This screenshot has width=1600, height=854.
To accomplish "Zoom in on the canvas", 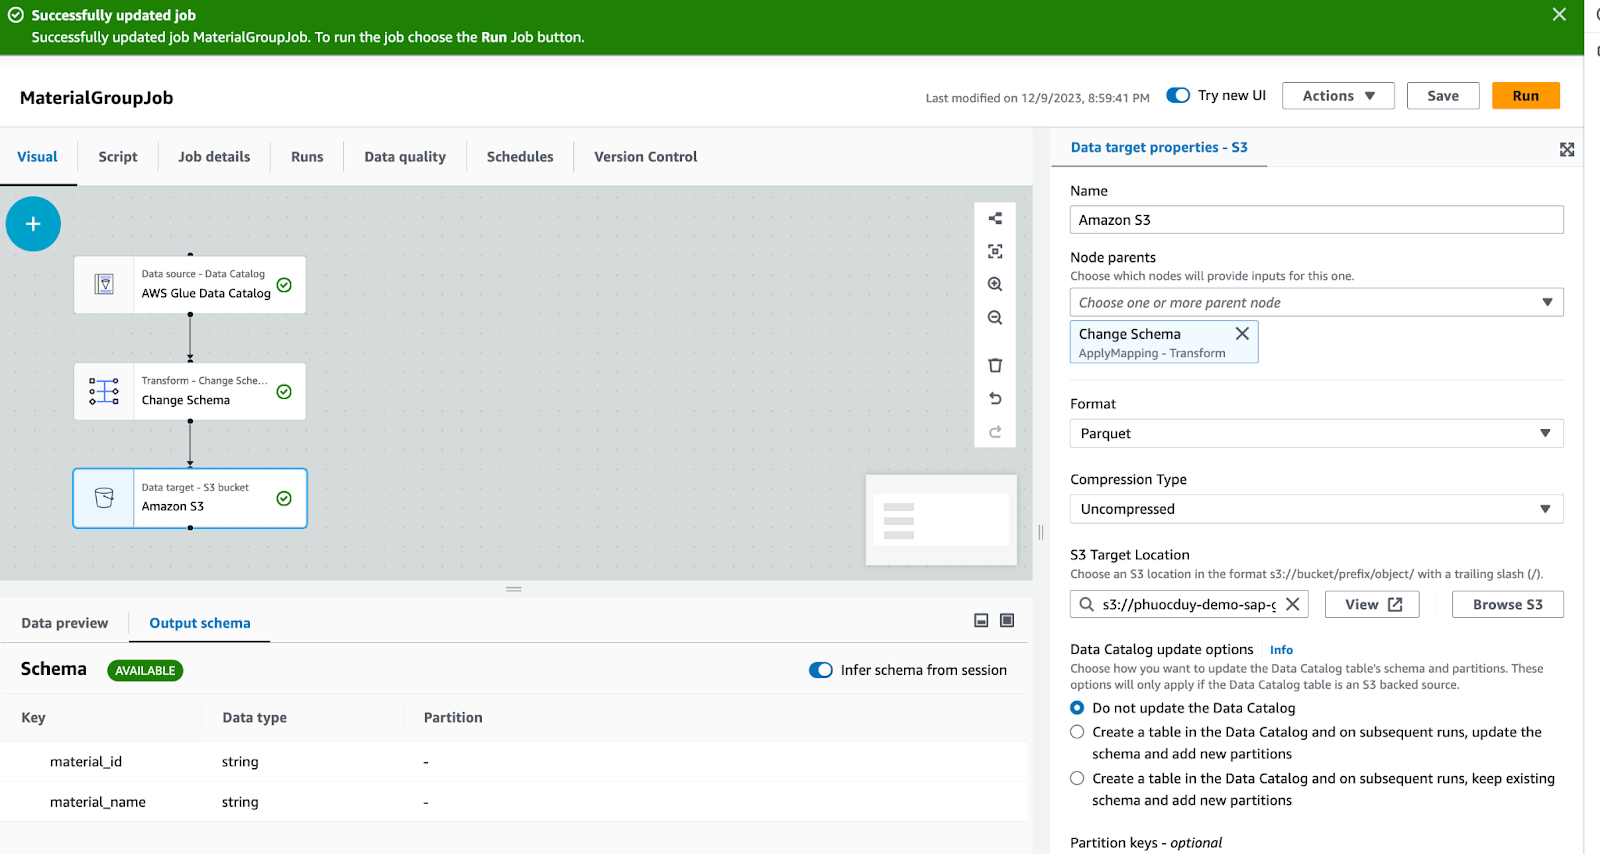I will pyautogui.click(x=995, y=284).
